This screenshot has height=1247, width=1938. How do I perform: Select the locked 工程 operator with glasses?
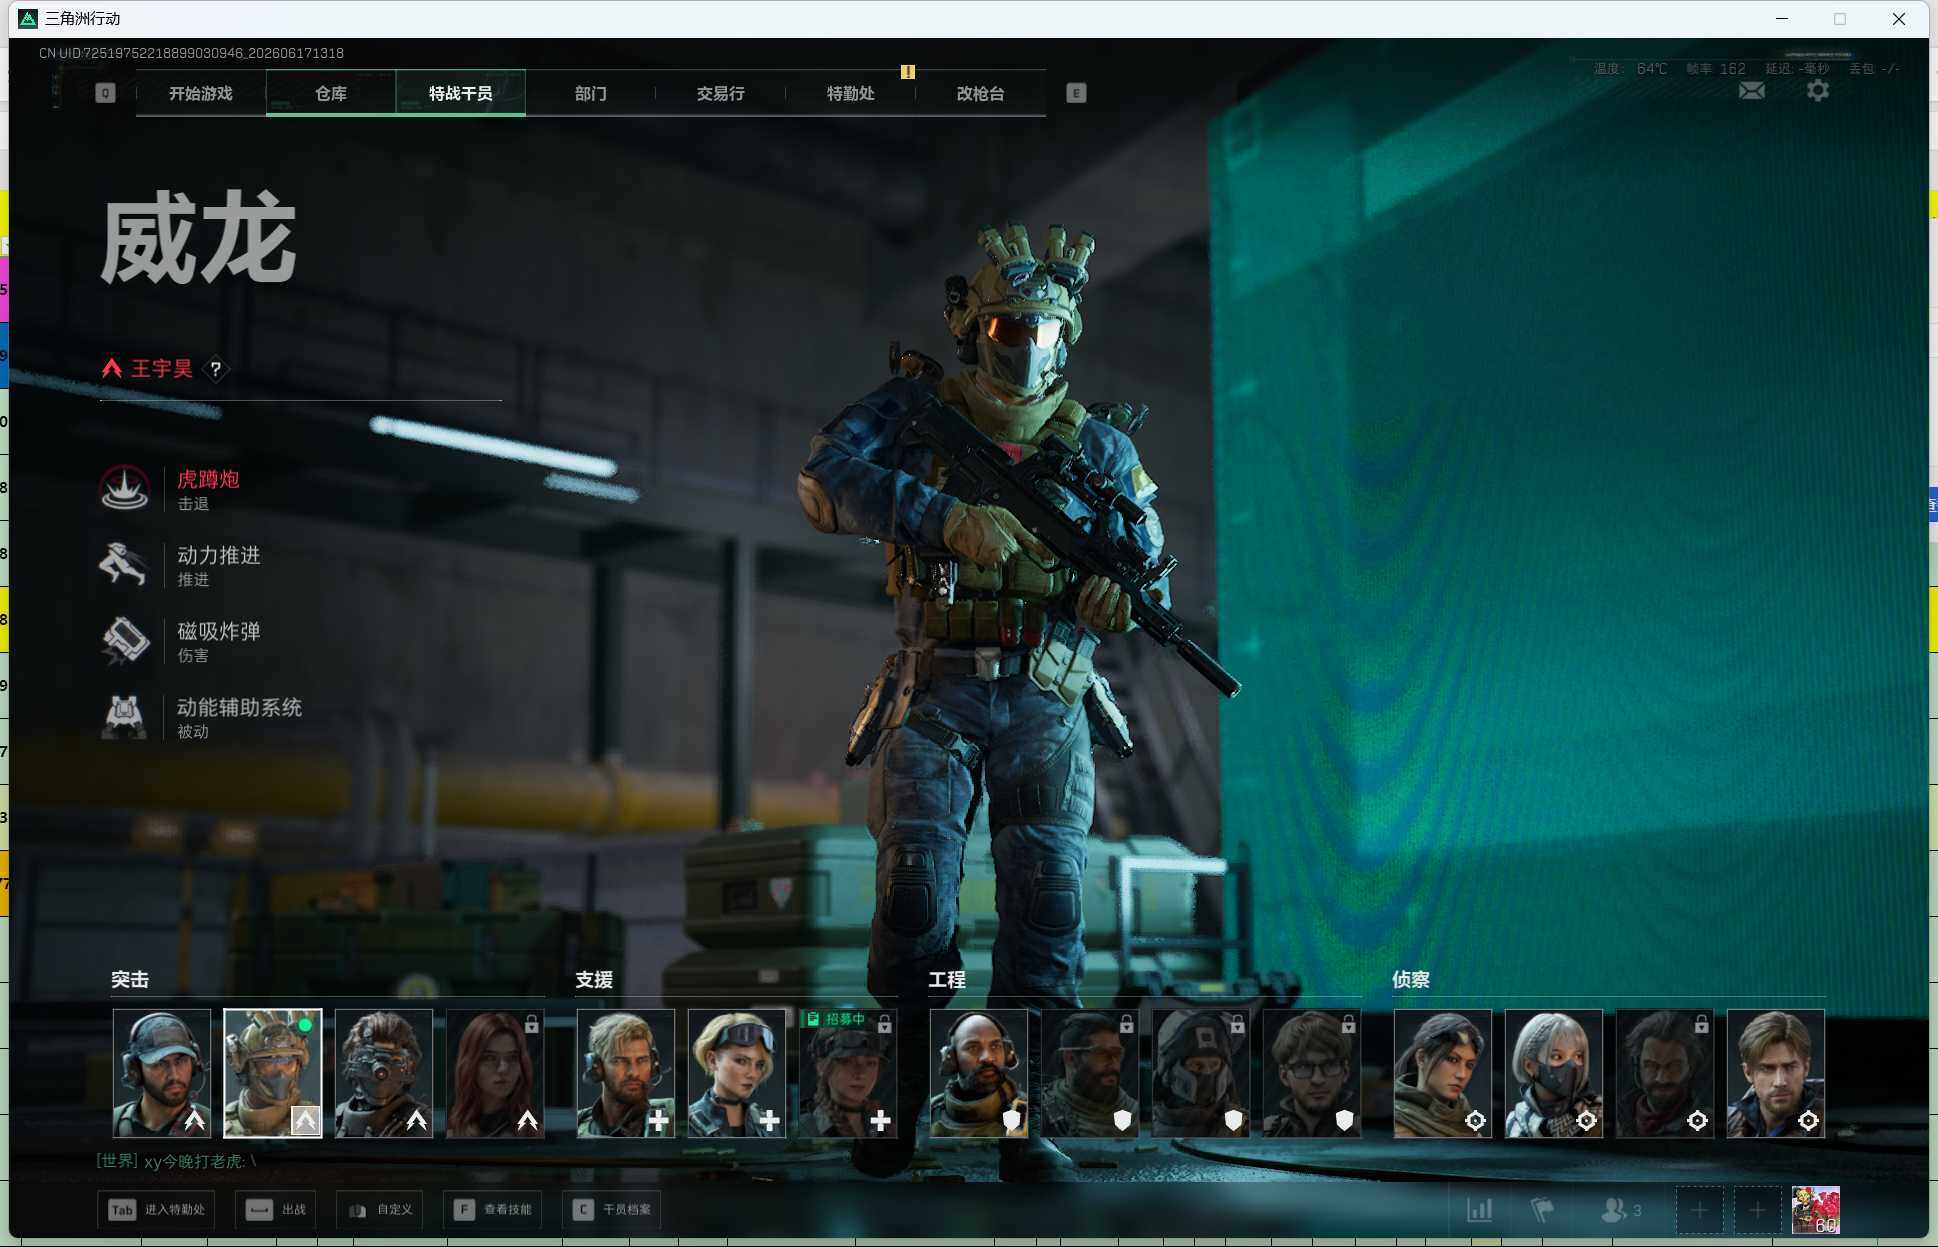1312,1073
